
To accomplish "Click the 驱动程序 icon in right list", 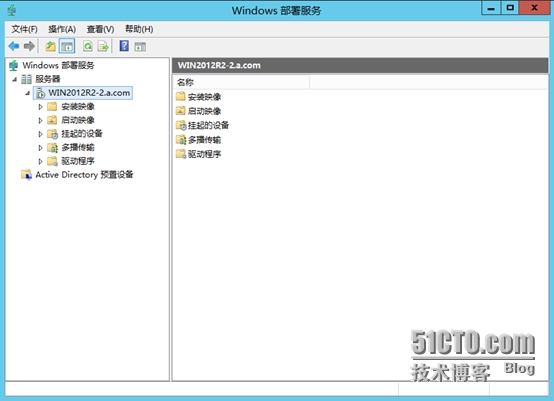I will point(181,154).
